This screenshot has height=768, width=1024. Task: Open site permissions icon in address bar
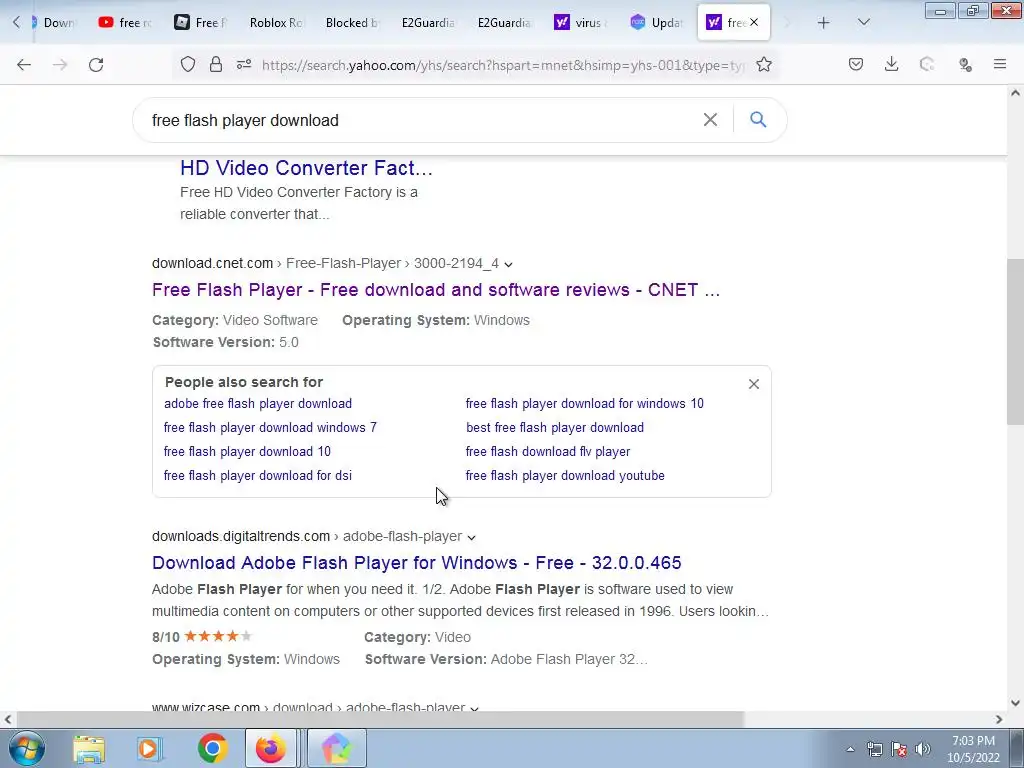[244, 65]
